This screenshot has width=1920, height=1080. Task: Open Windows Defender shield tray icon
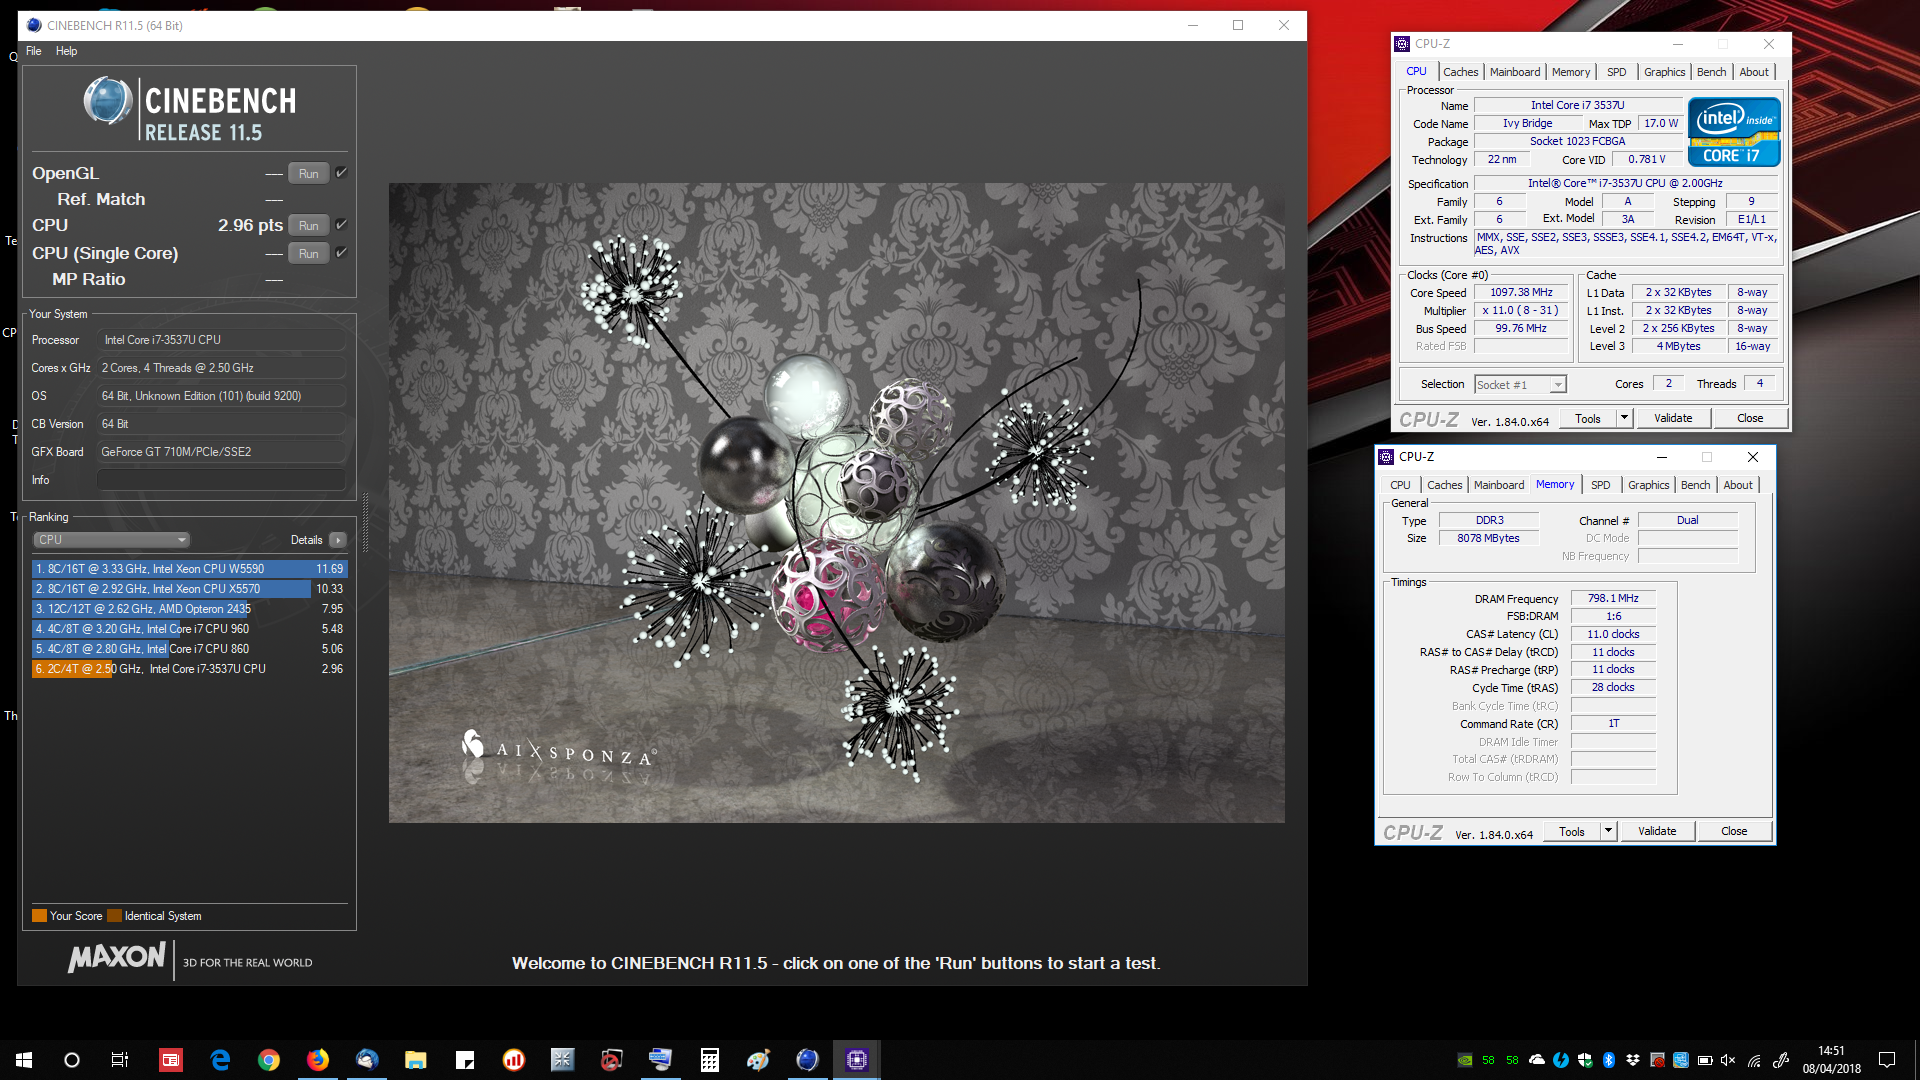click(1585, 1060)
